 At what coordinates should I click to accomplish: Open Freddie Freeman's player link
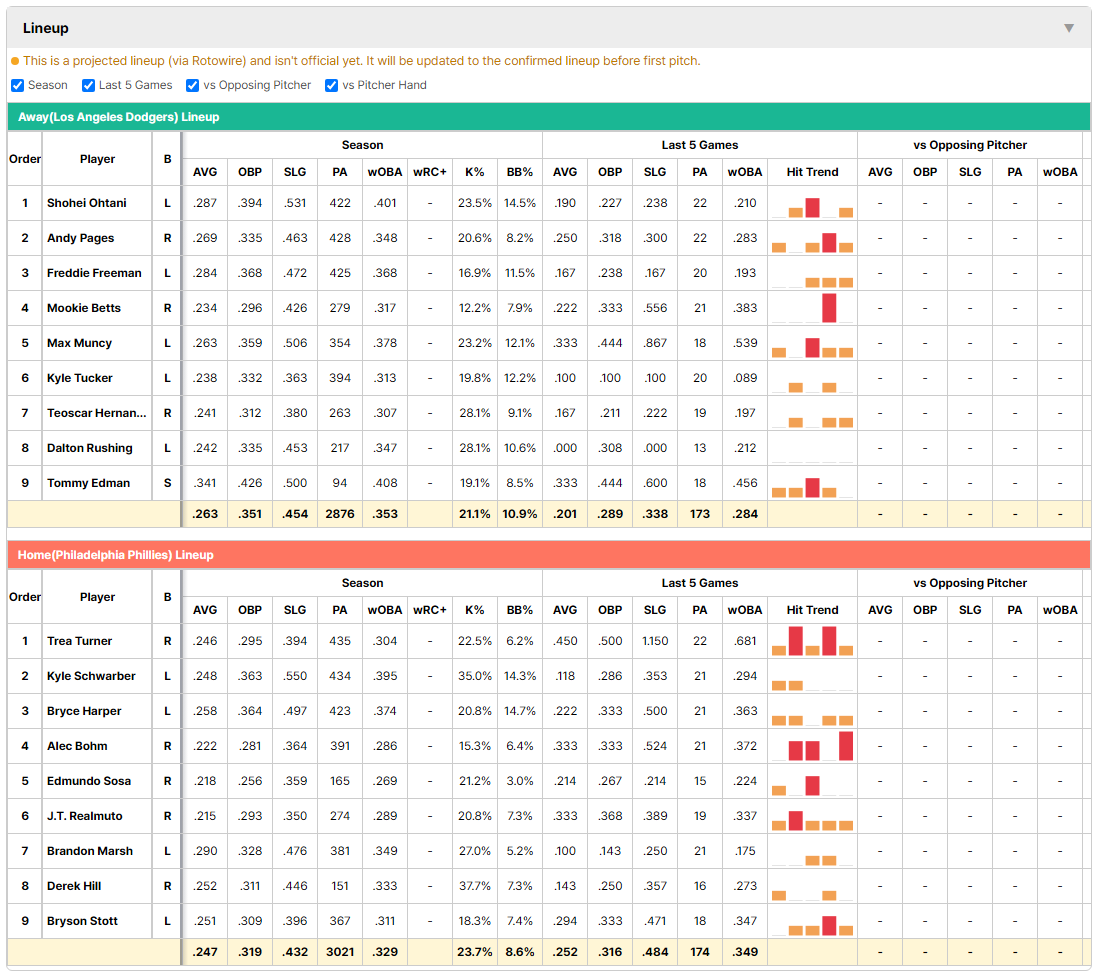(94, 273)
